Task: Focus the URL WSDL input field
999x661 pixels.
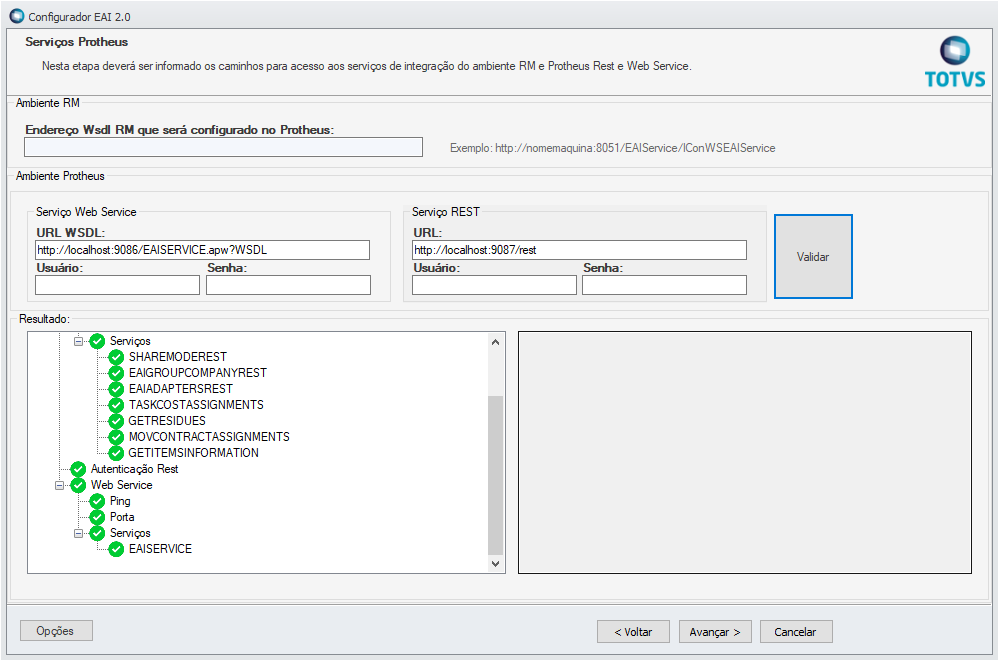Action: pyautogui.click(x=203, y=250)
